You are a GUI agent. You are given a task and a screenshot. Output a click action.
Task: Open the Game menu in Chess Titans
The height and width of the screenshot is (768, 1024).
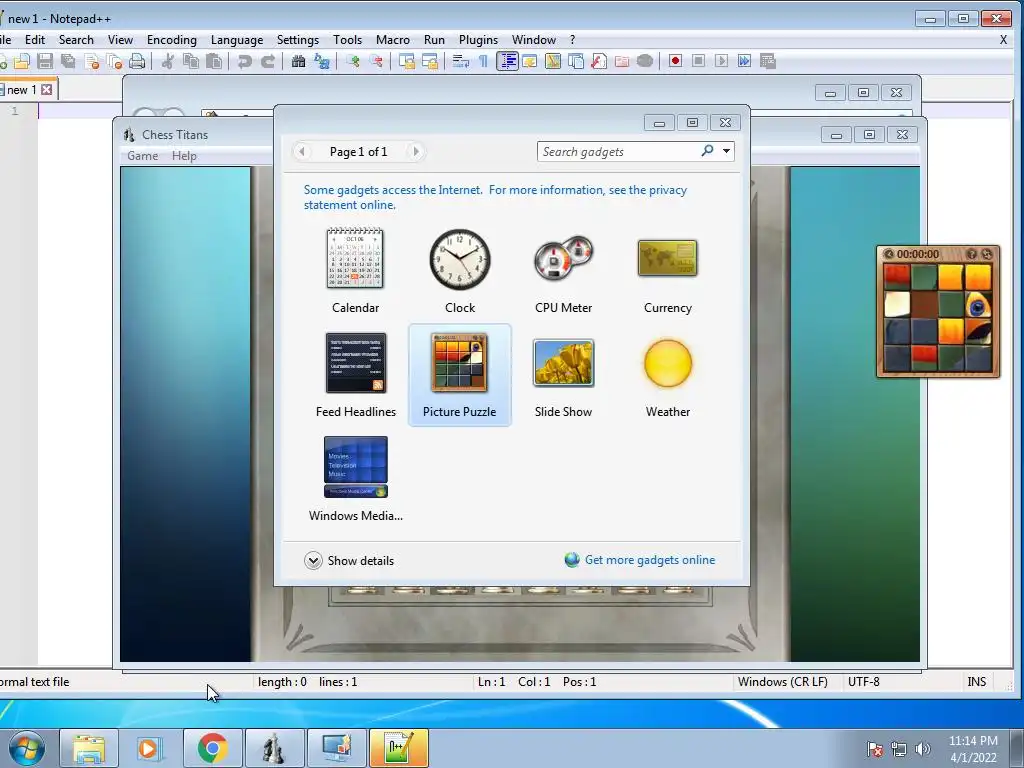click(142, 155)
